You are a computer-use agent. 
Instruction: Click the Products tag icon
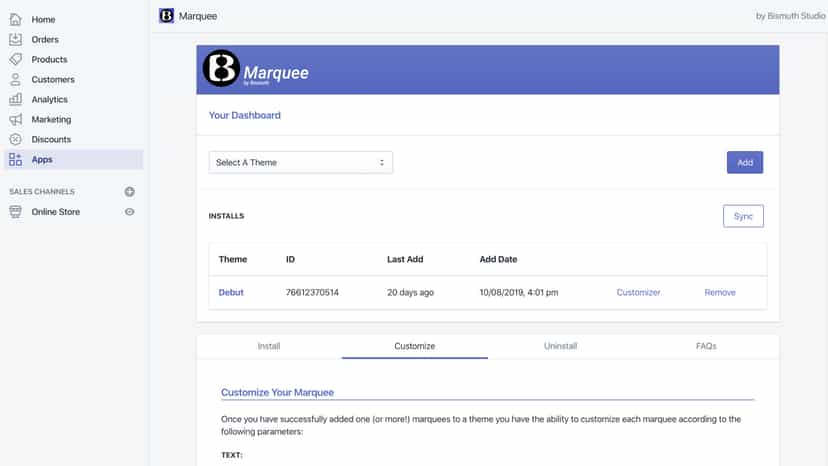[15, 59]
